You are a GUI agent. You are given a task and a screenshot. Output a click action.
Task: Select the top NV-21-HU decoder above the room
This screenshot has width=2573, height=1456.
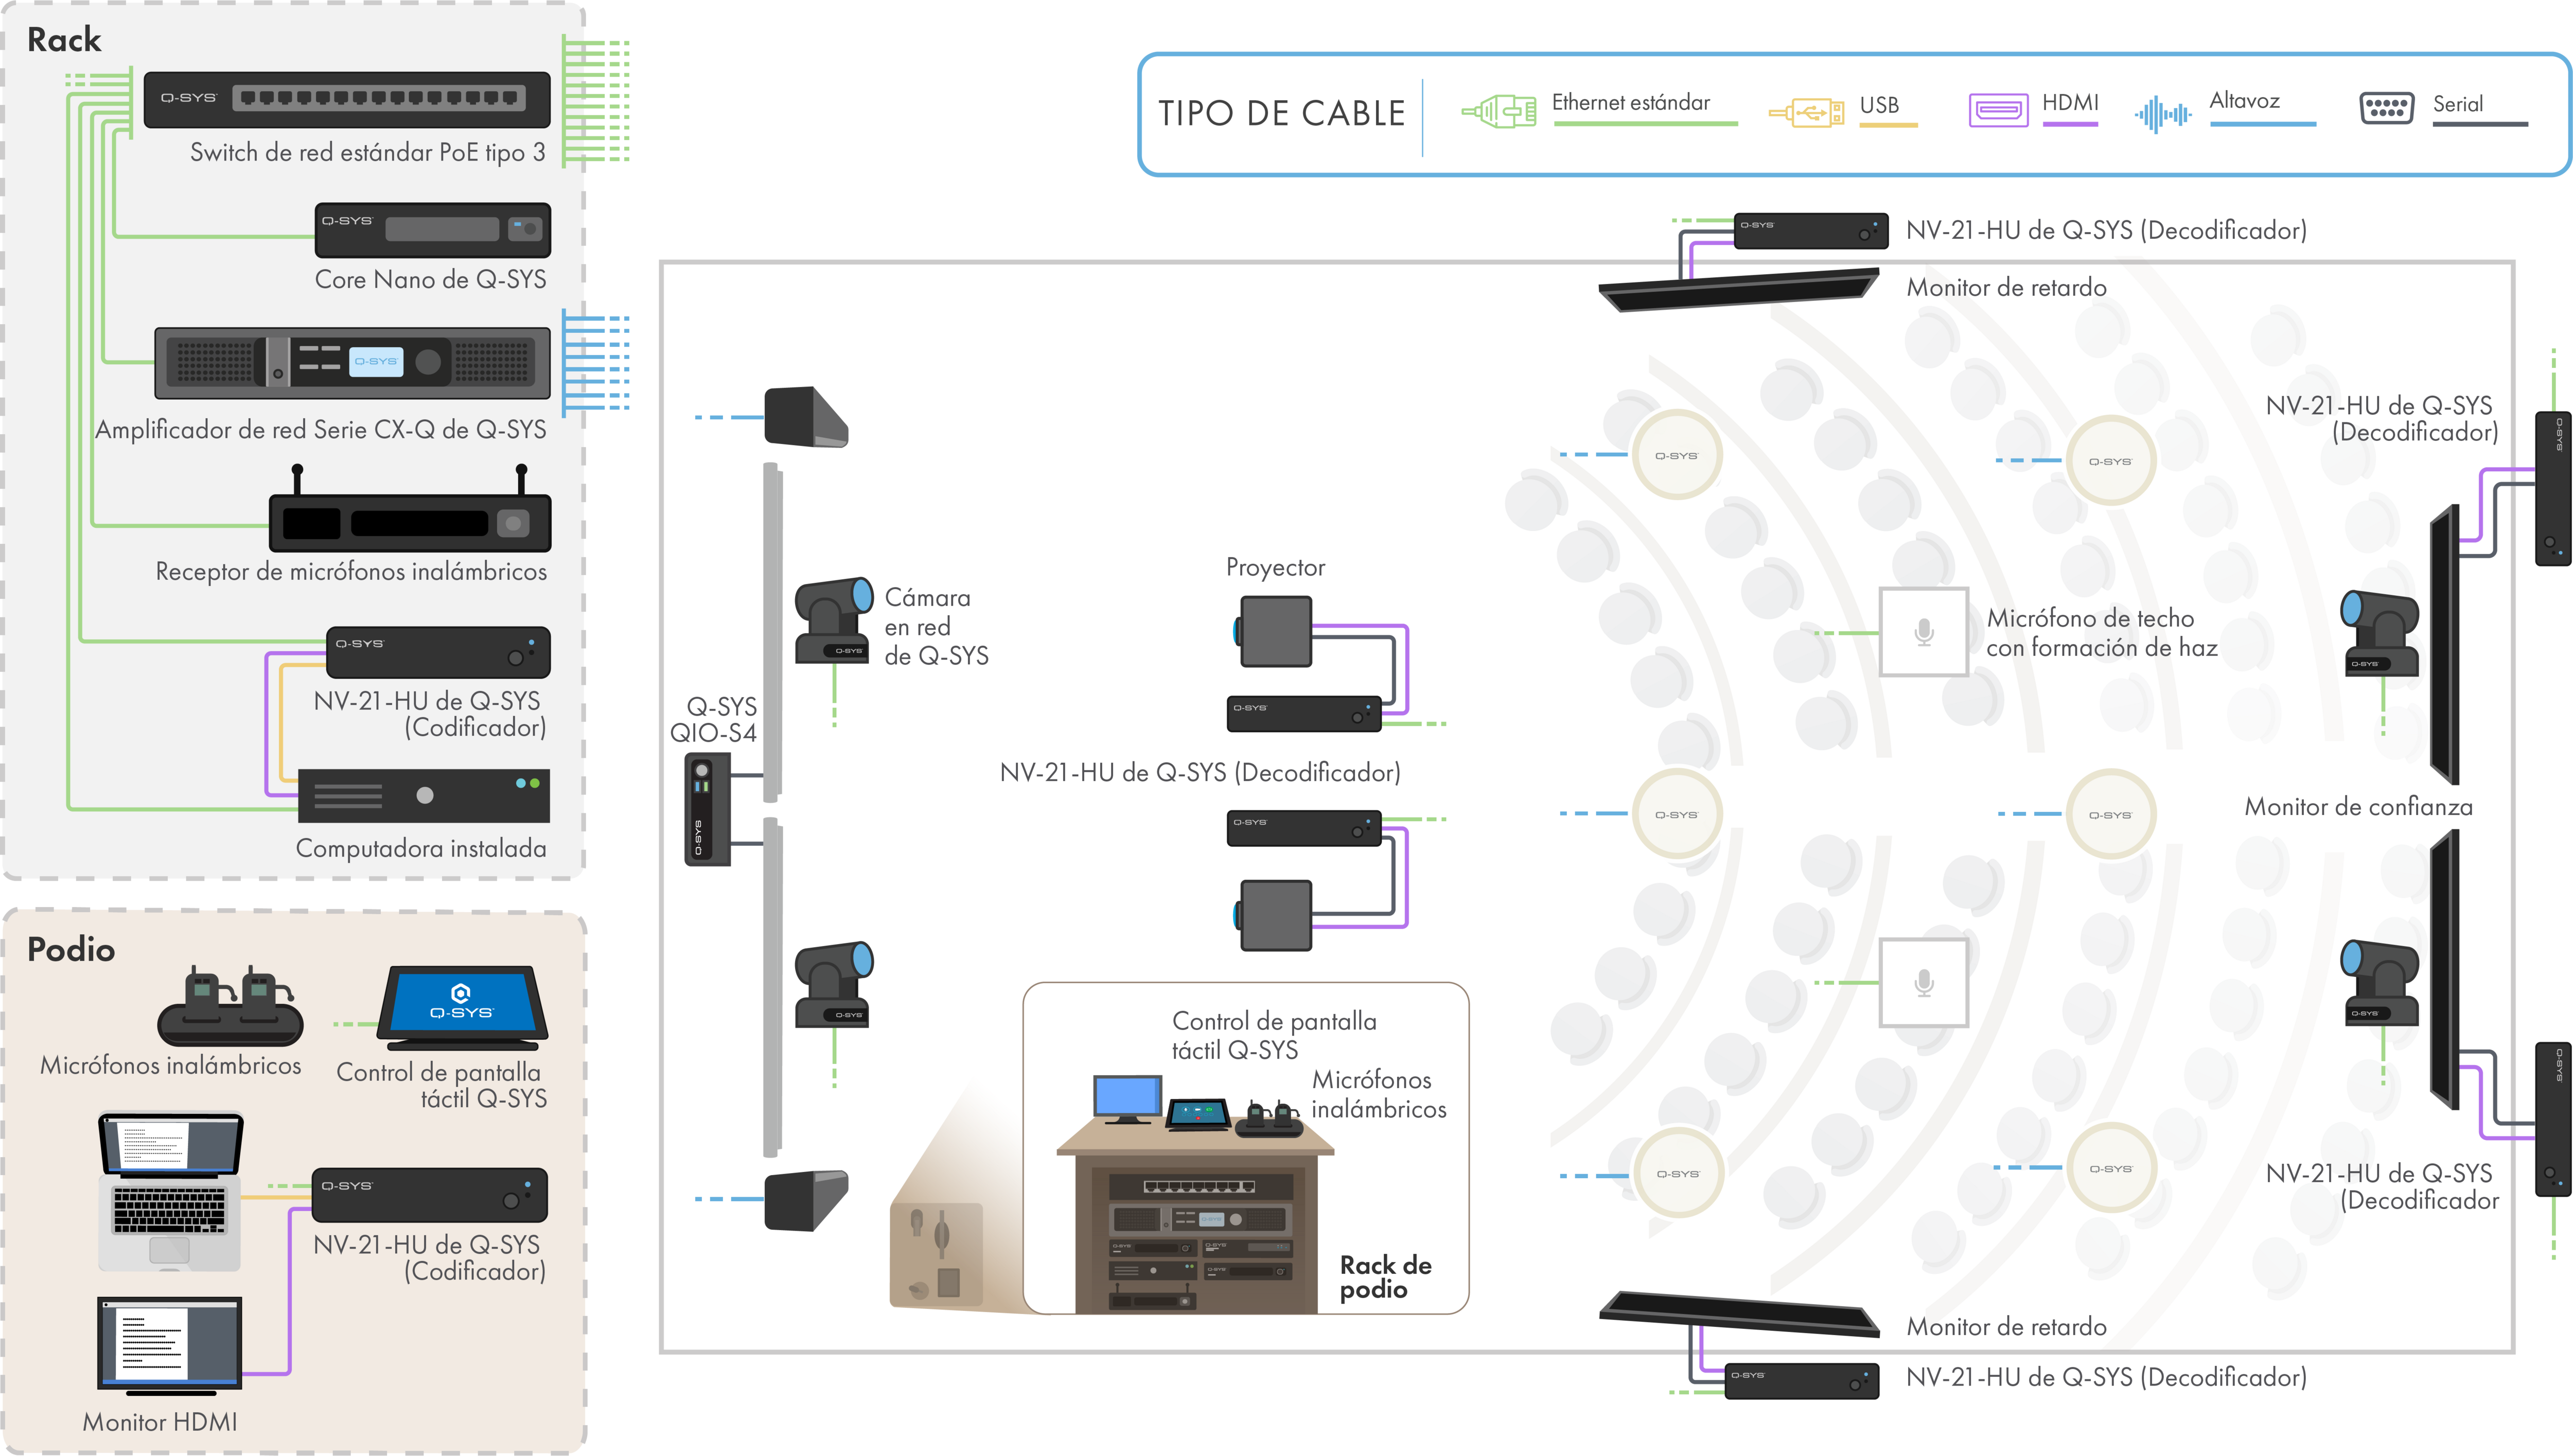pos(1810,231)
